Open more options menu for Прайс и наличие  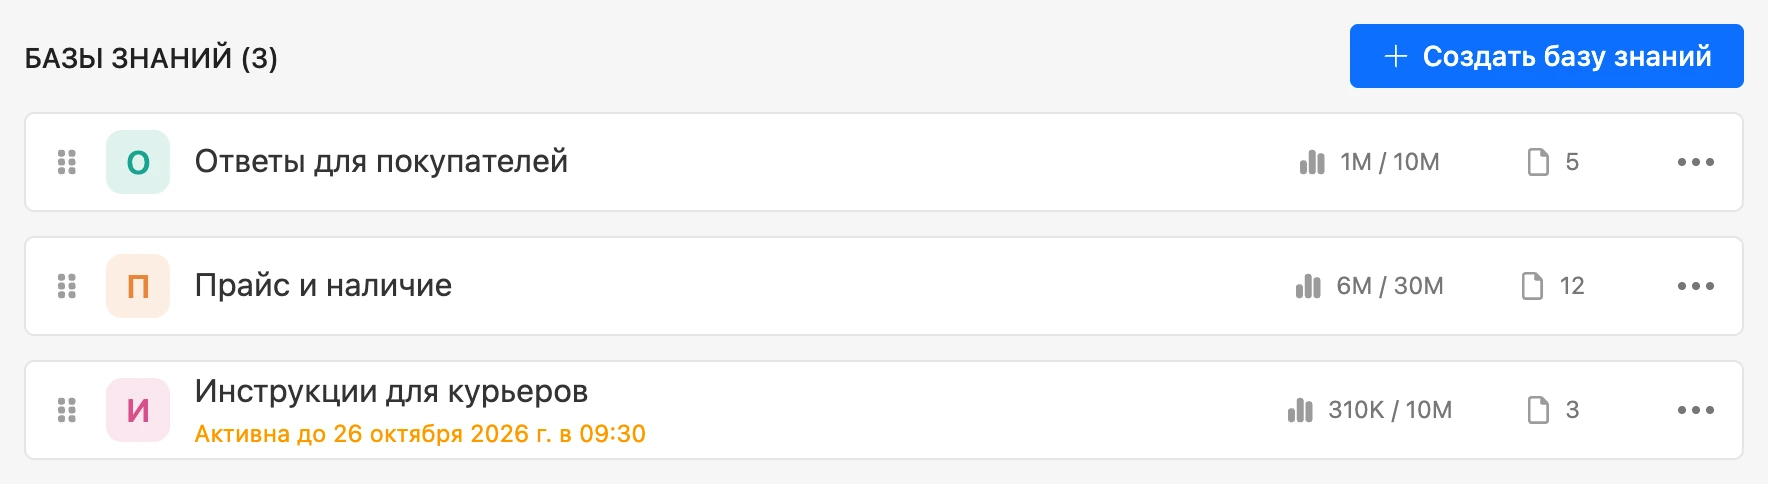[x=1696, y=286]
